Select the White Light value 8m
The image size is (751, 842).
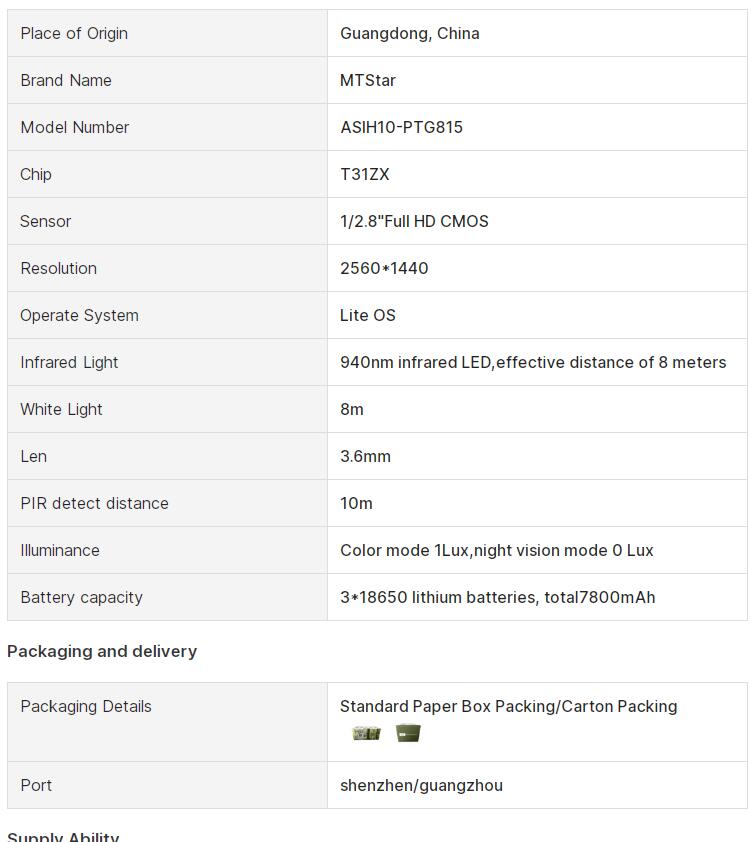[x=352, y=409]
